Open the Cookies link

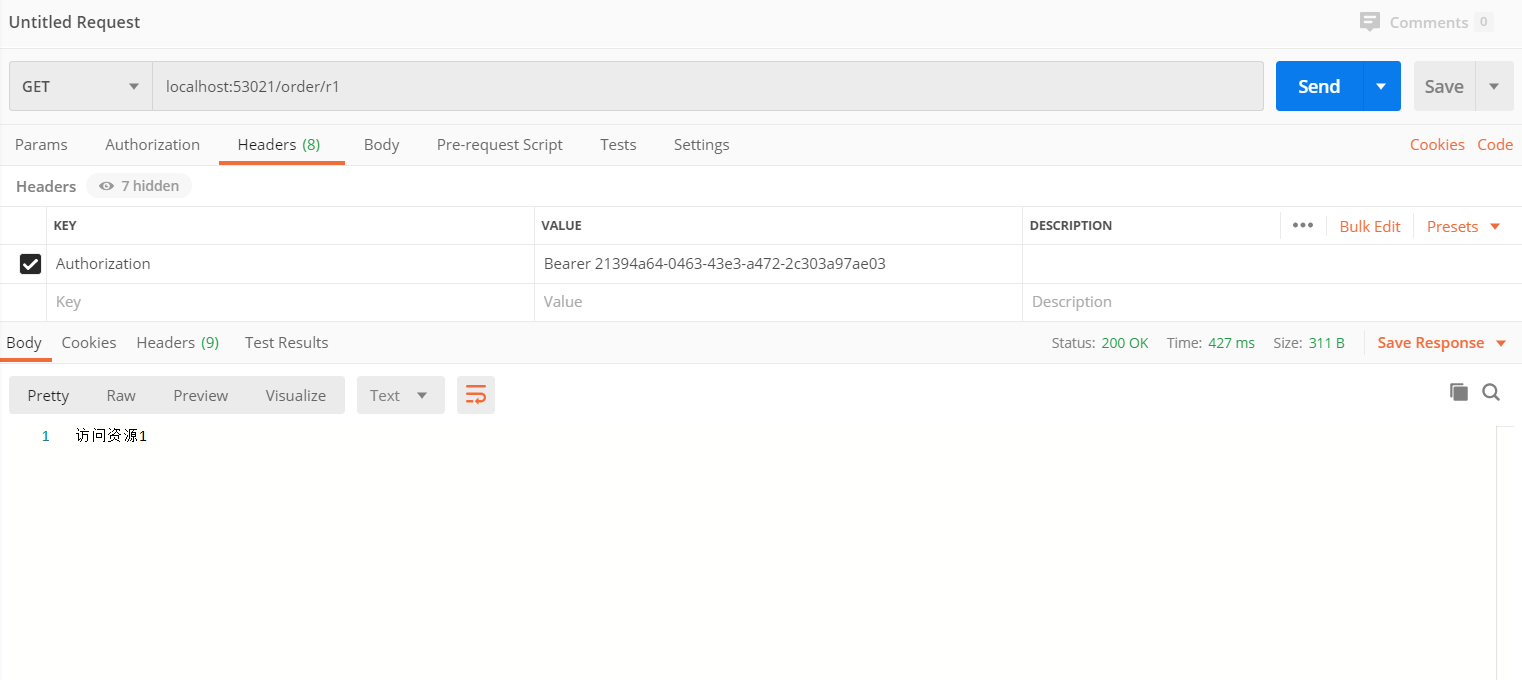tap(1436, 145)
